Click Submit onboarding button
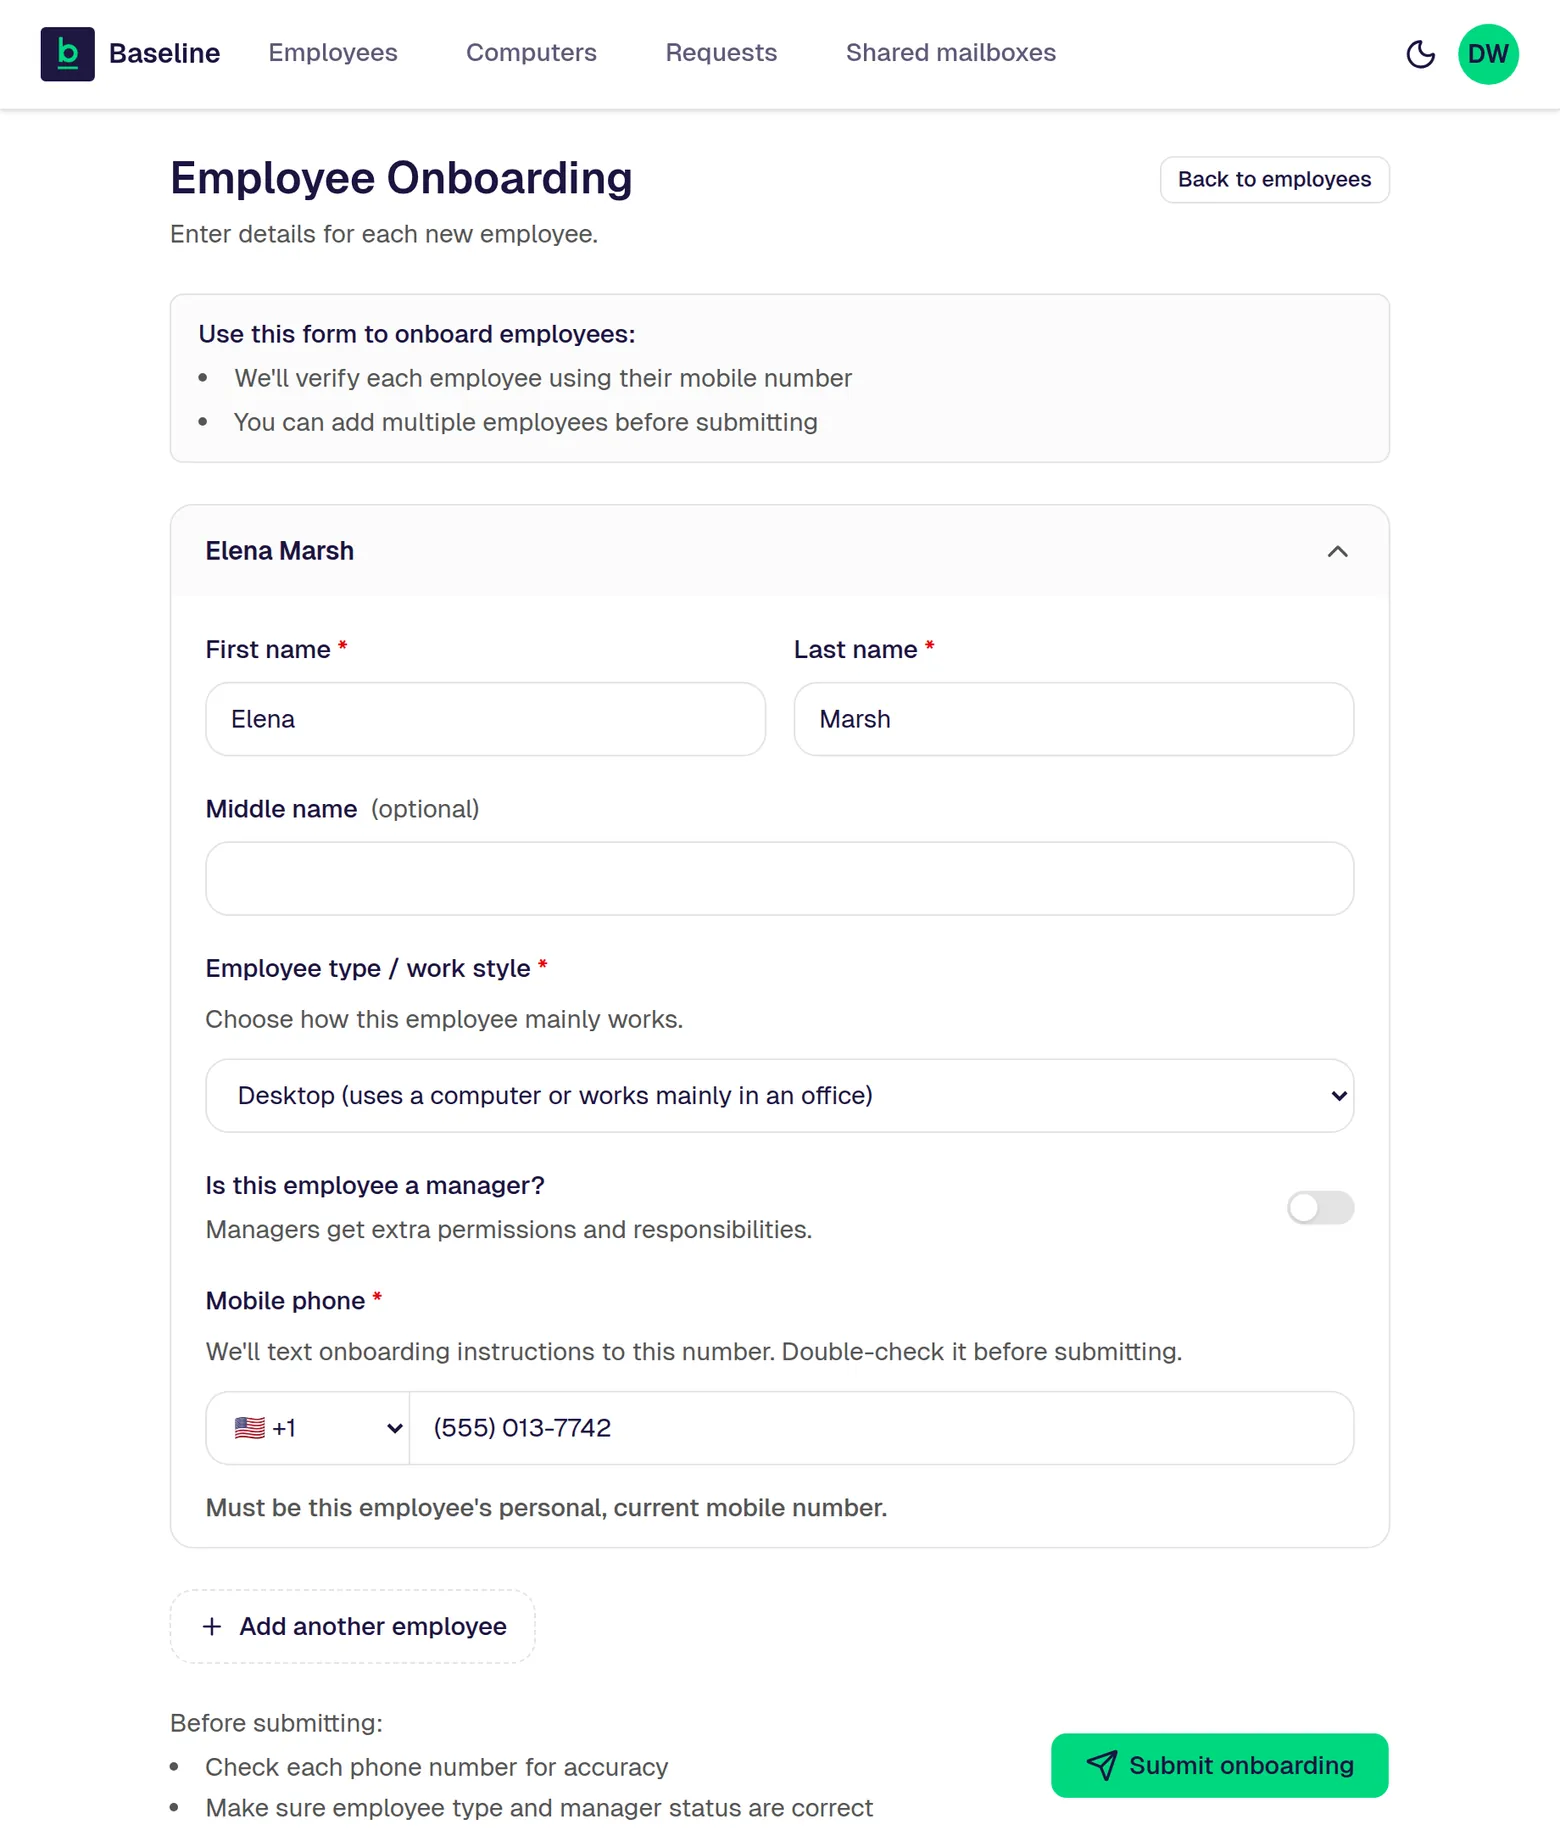This screenshot has width=1560, height=1847. tap(1219, 1765)
